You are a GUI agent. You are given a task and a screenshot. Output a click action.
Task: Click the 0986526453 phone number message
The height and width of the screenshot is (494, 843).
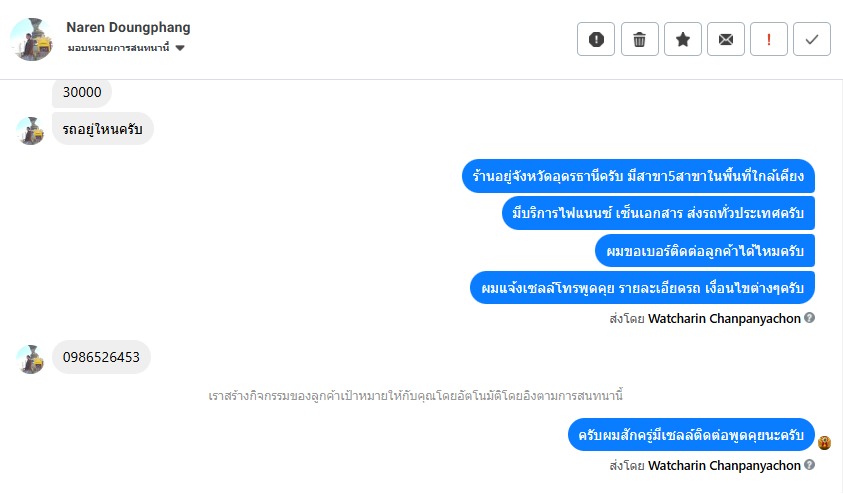coord(101,357)
